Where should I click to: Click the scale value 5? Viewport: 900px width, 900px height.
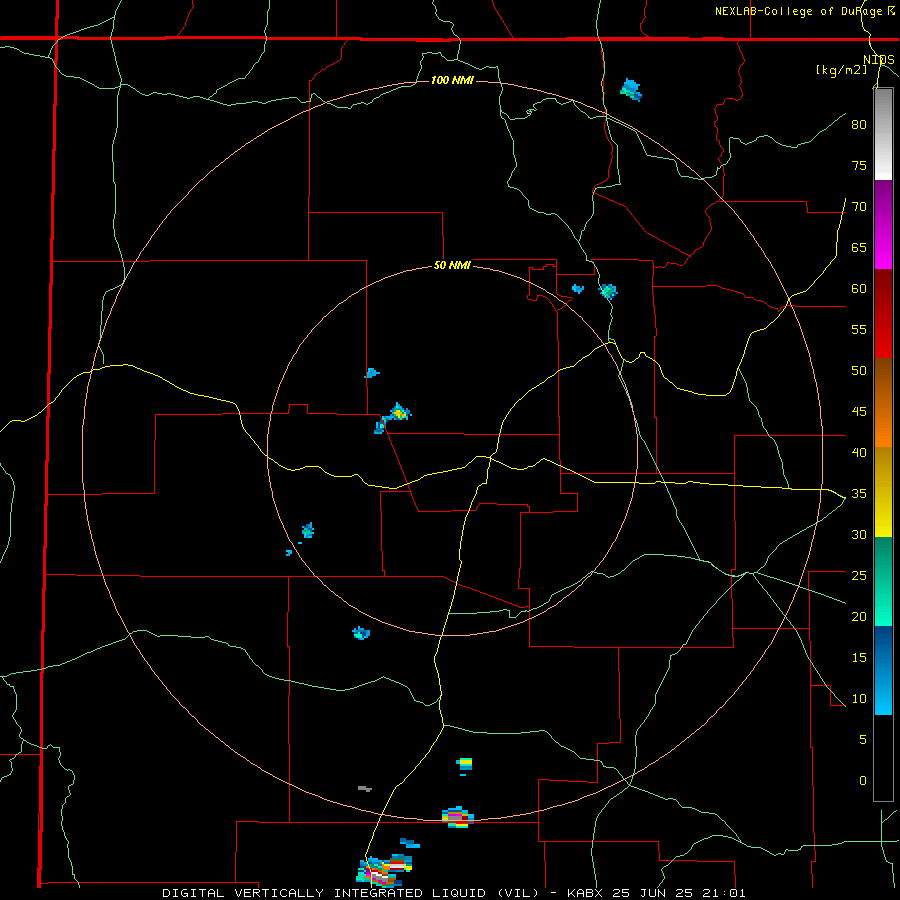(863, 740)
